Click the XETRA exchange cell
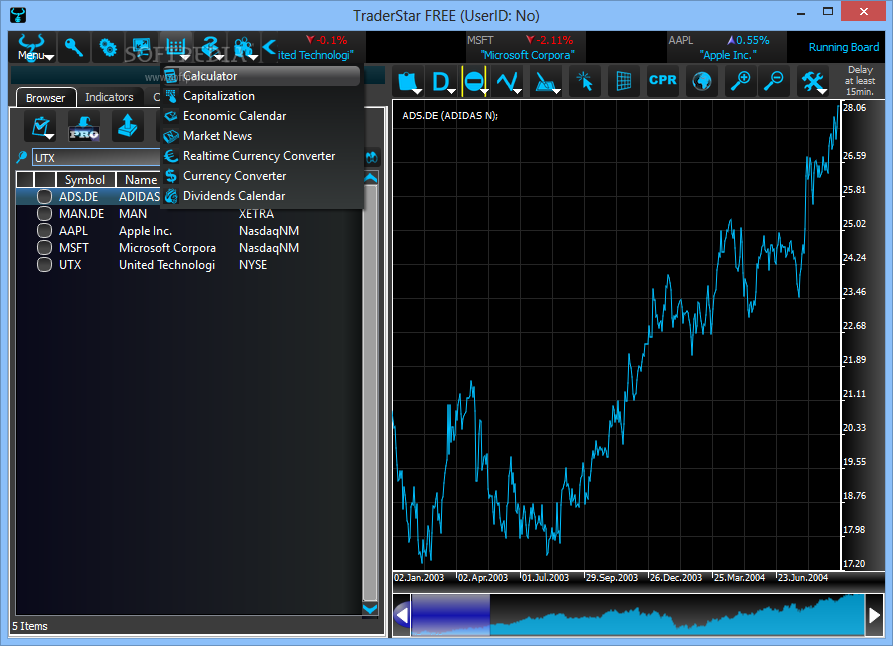 coord(256,214)
